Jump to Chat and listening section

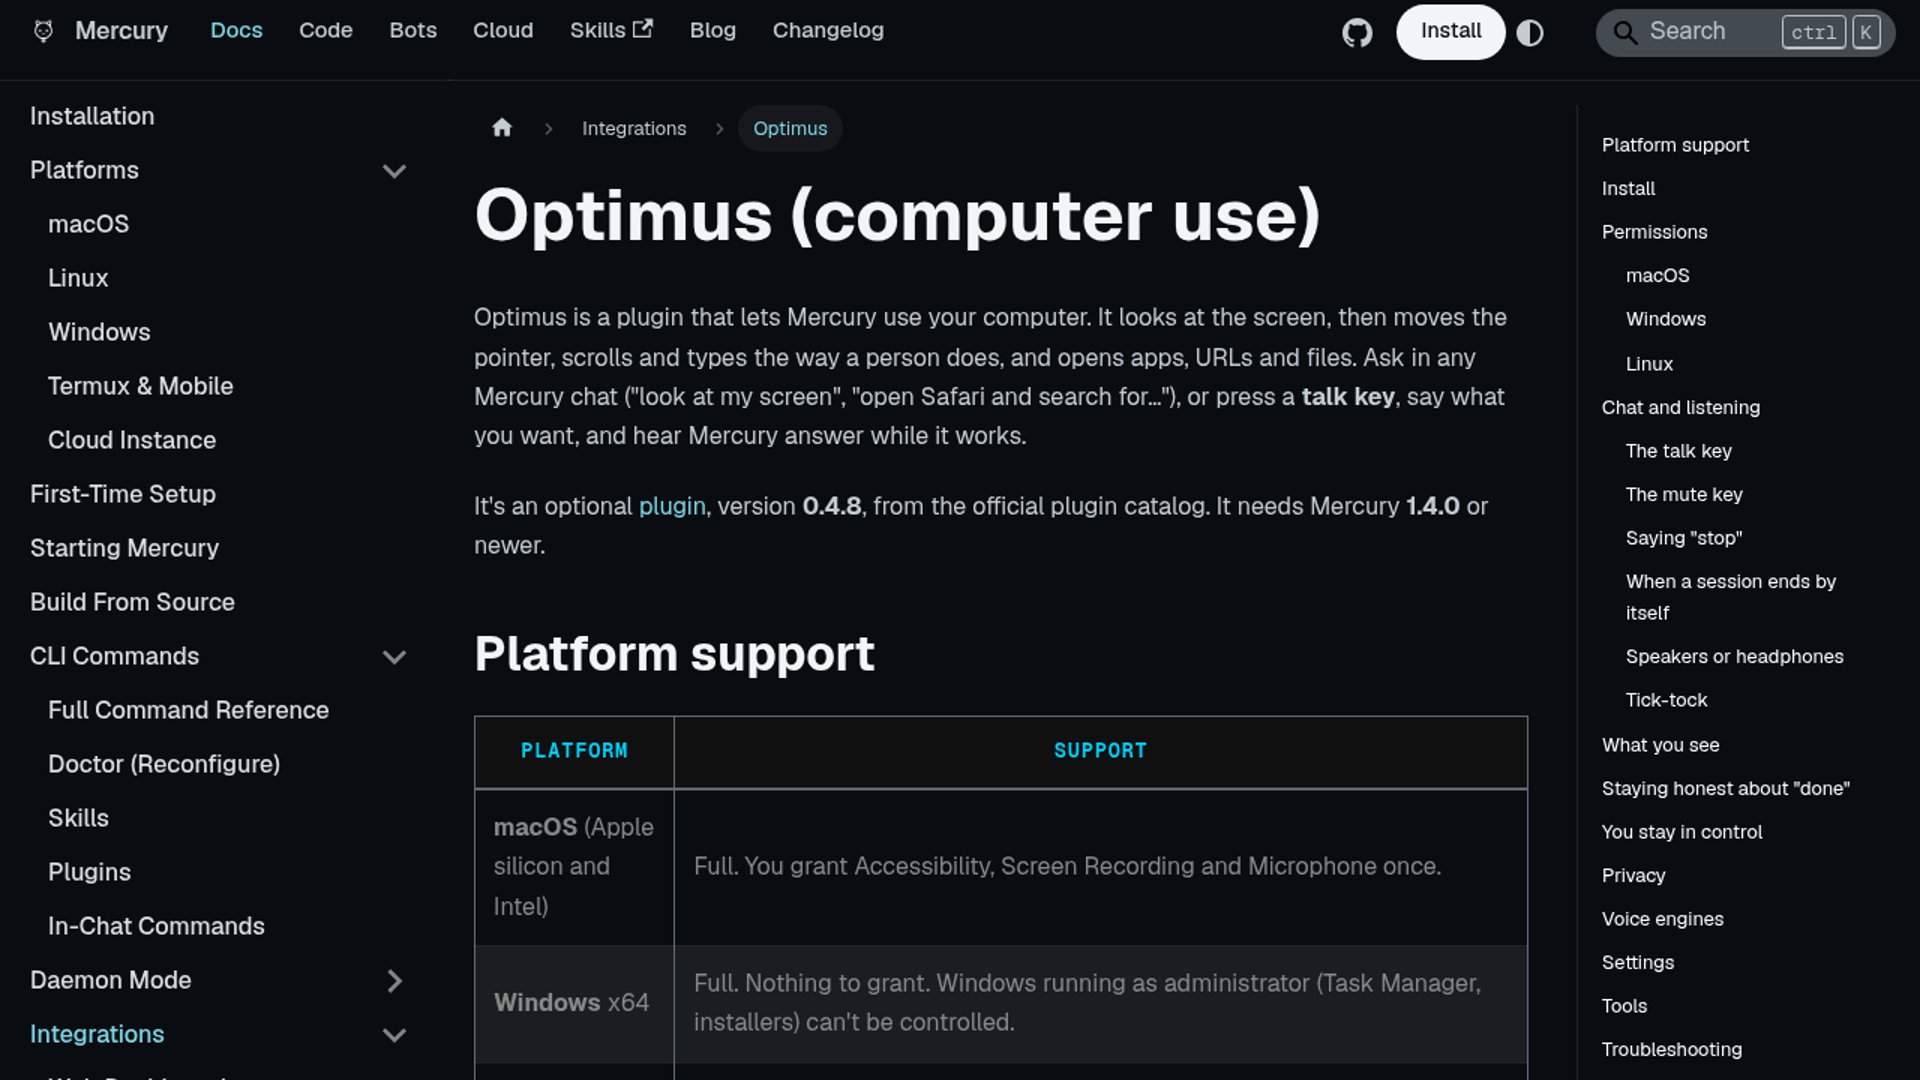pos(1680,407)
